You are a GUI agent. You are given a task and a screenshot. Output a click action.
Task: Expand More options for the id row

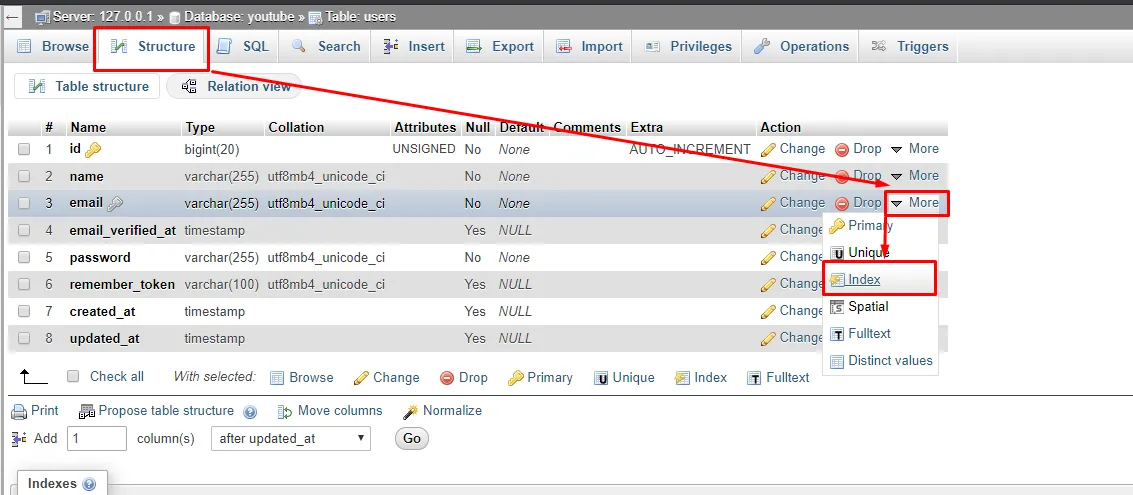click(x=915, y=148)
